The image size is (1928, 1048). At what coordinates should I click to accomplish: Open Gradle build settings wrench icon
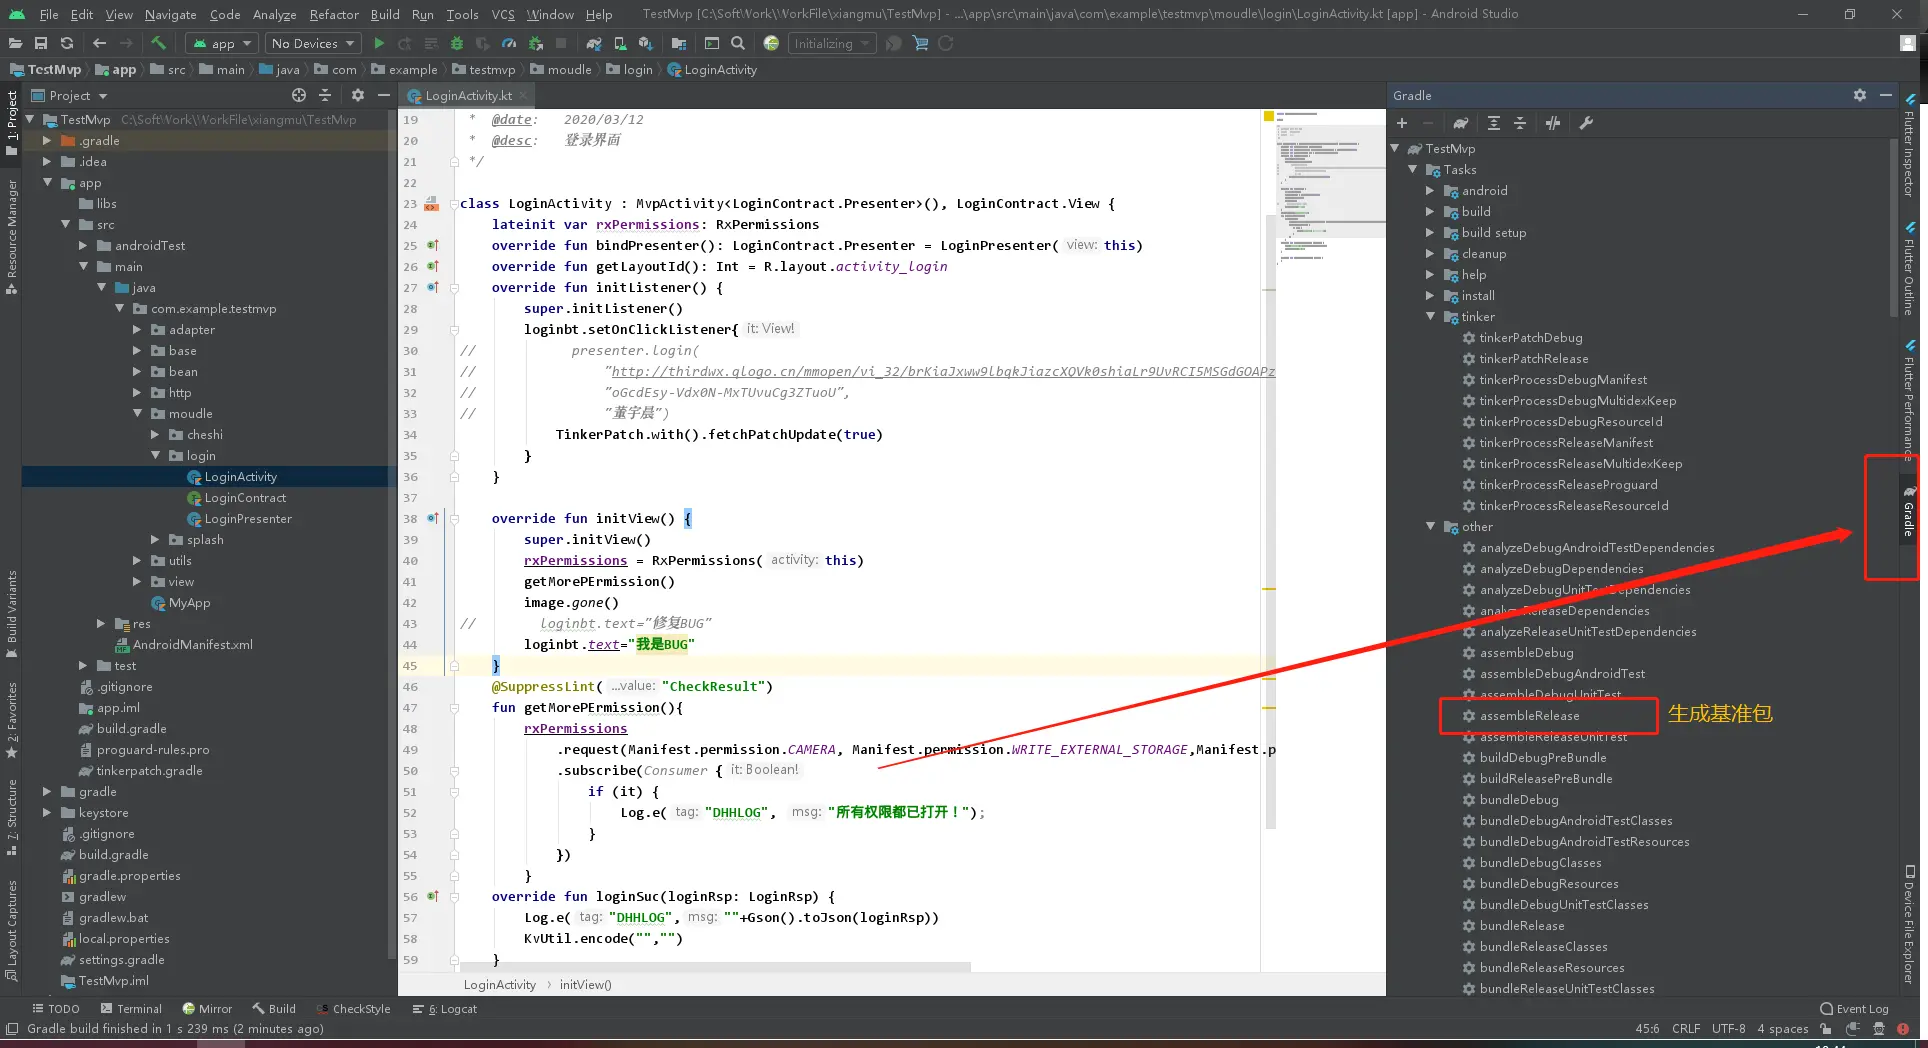click(x=1586, y=123)
